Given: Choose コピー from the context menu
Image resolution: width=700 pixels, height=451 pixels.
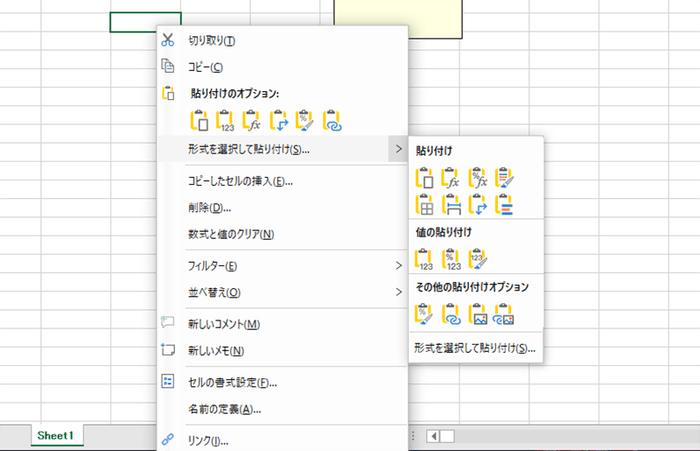Looking at the screenshot, I should point(206,67).
